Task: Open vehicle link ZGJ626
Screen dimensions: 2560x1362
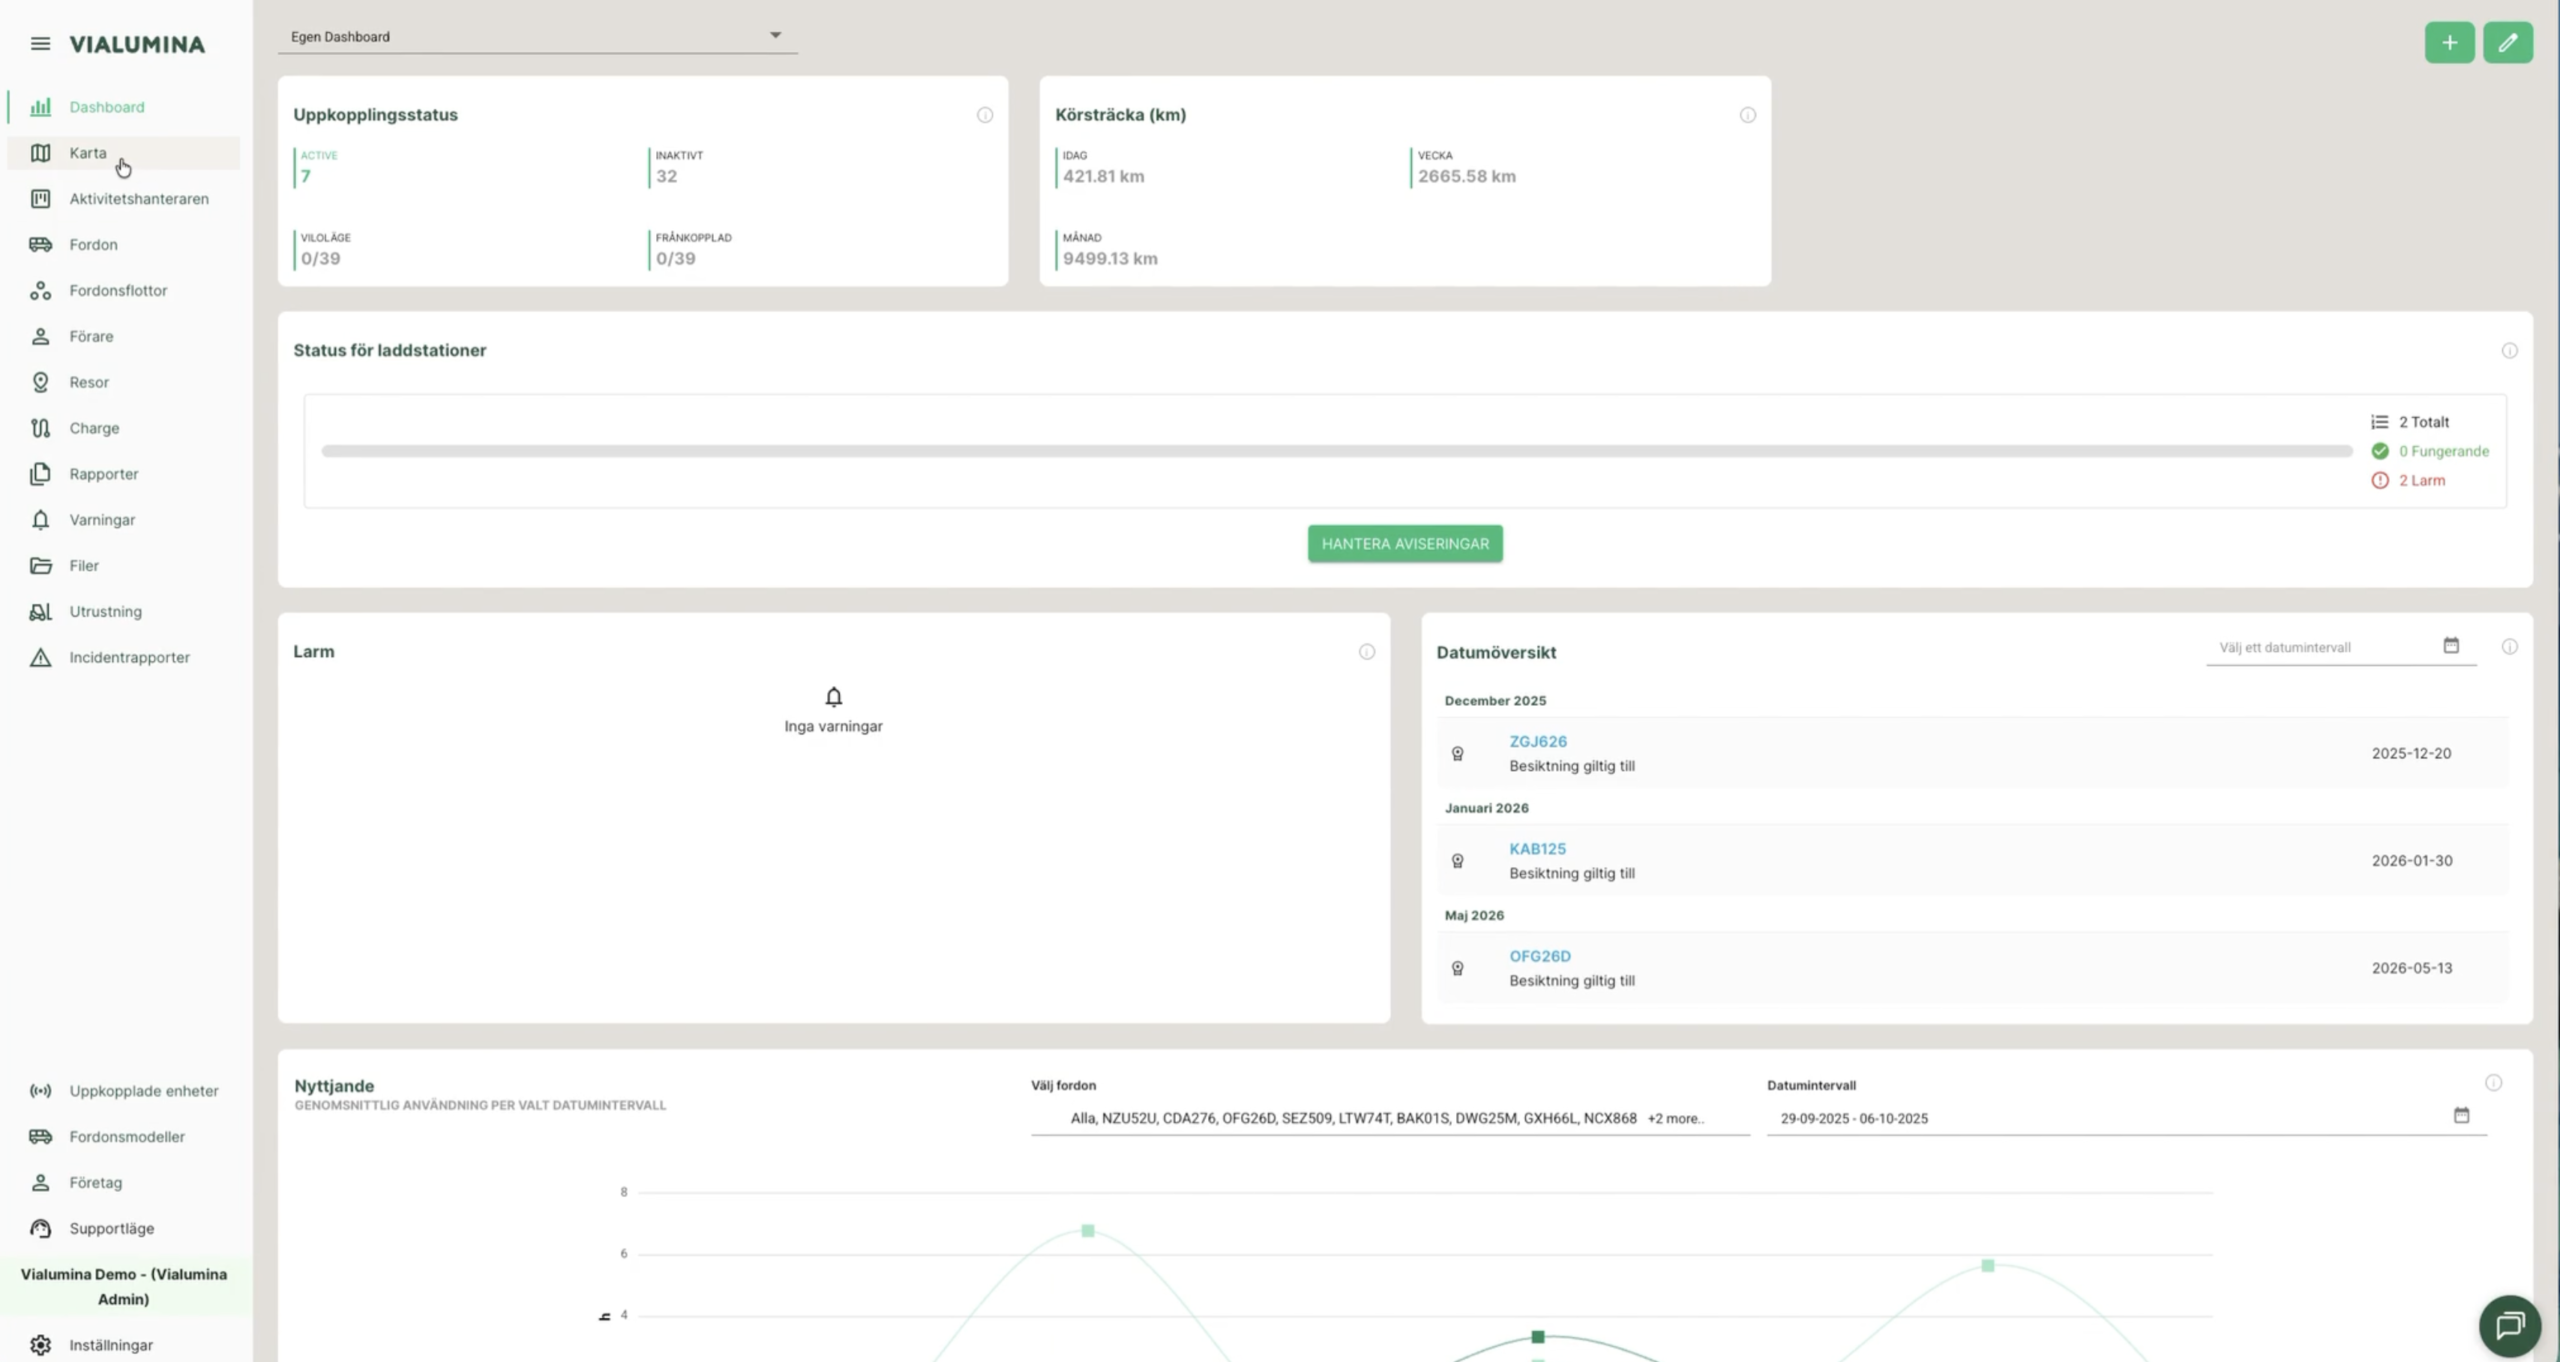Action: [1538, 742]
